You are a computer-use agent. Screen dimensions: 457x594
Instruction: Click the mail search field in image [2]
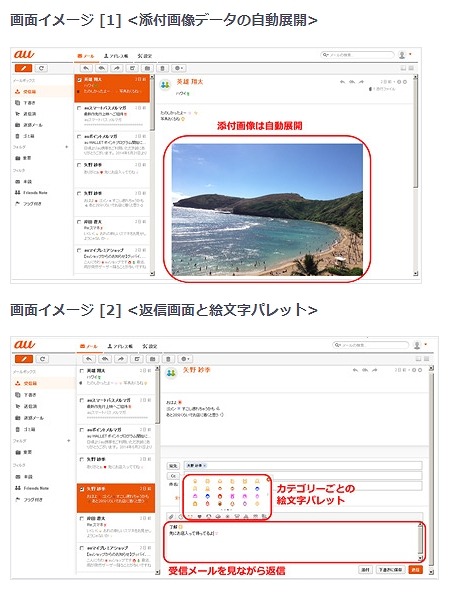[x=371, y=345]
